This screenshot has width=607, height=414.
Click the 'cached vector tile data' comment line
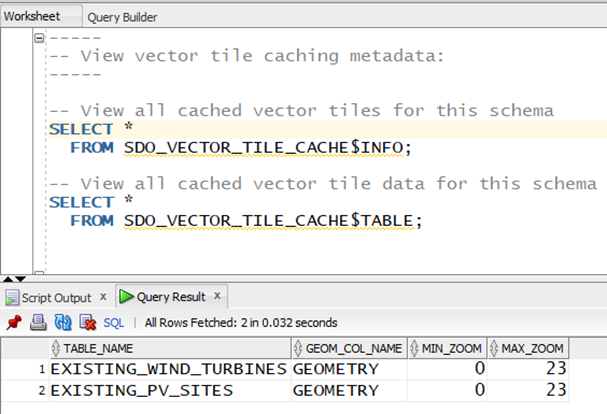[323, 184]
